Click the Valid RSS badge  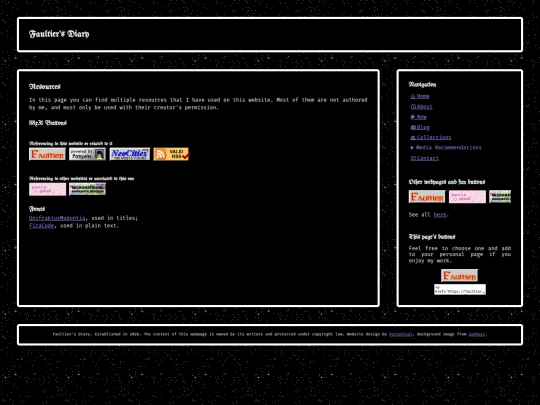pyautogui.click(x=171, y=154)
